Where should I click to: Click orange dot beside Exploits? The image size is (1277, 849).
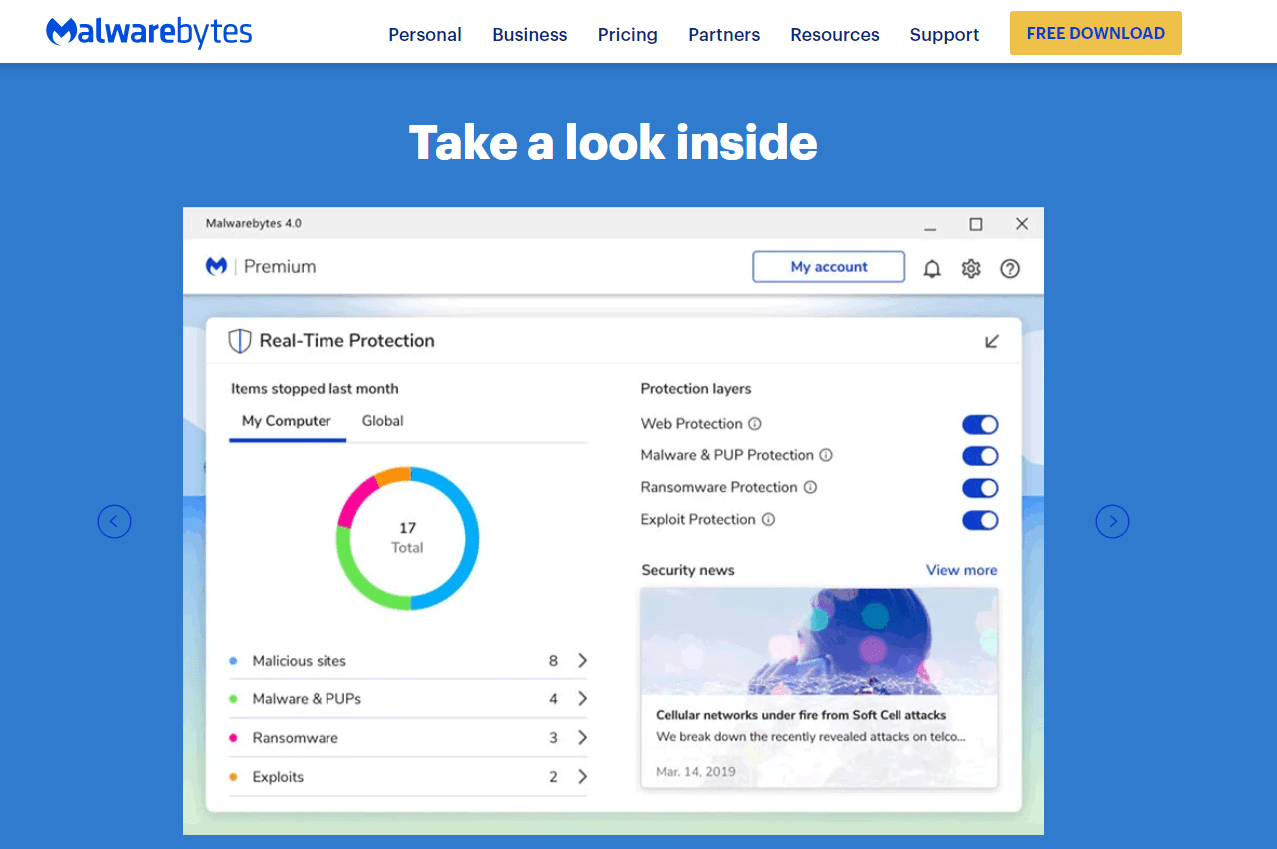tap(233, 777)
